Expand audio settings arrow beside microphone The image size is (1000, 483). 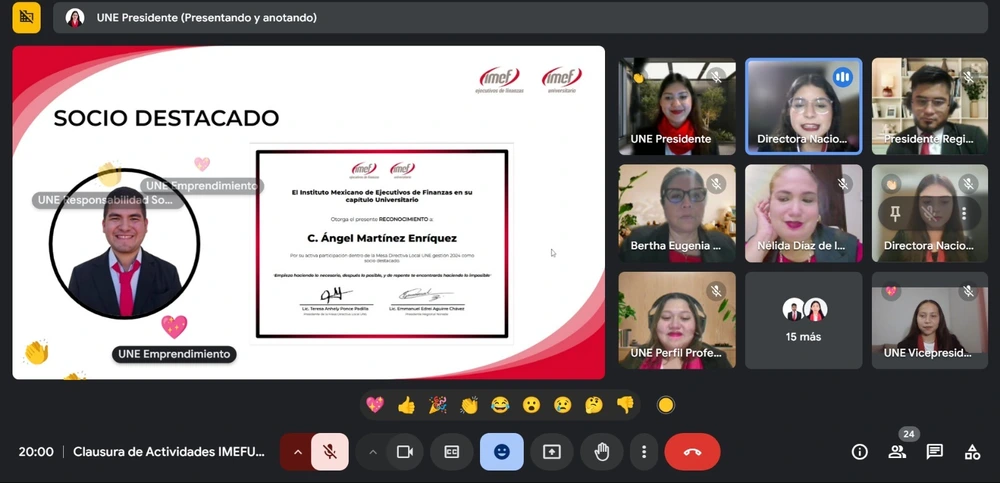click(297, 452)
